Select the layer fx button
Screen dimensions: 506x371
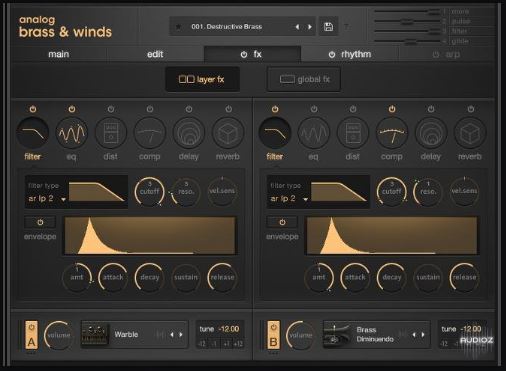(202, 79)
